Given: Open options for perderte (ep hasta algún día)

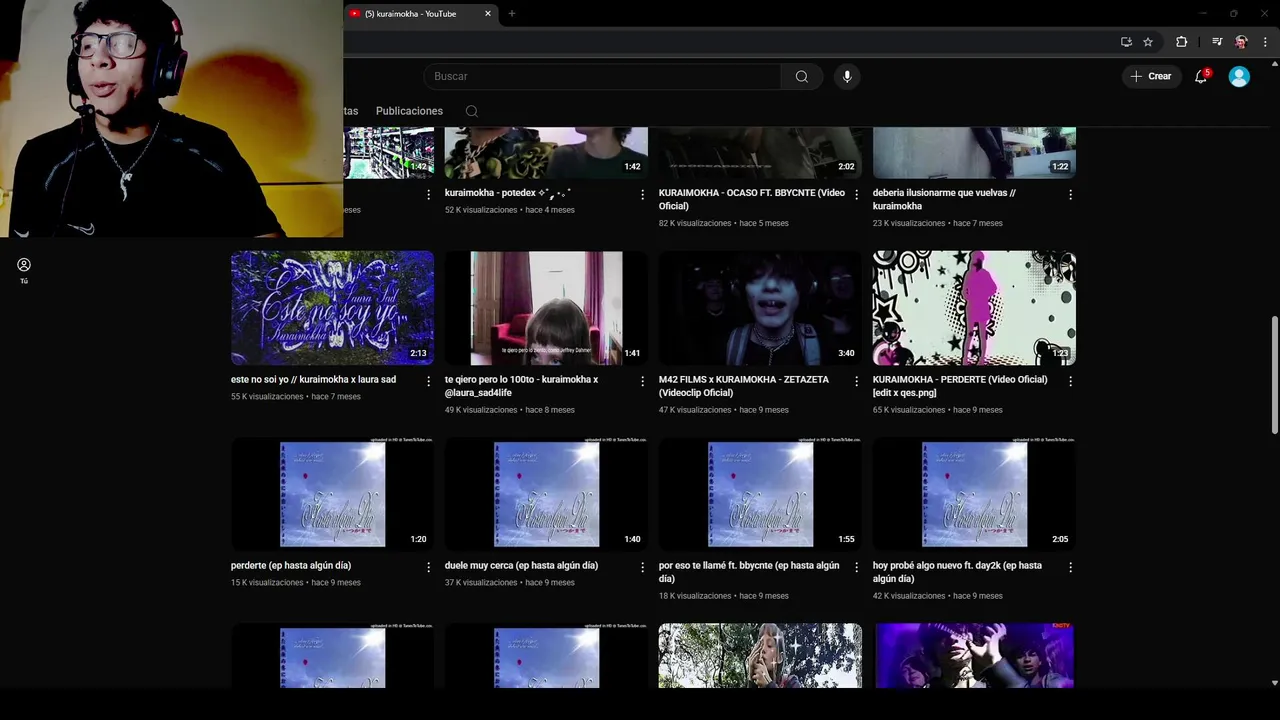Looking at the screenshot, I should click(x=429, y=567).
